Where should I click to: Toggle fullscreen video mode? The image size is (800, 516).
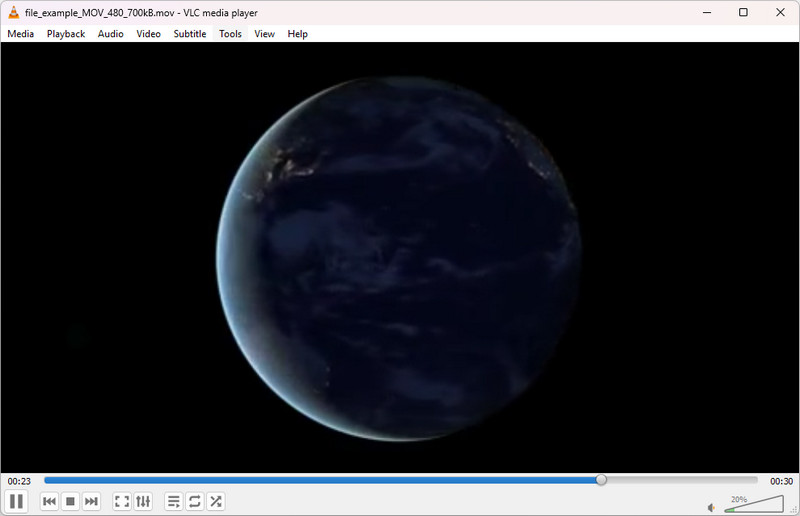point(122,502)
